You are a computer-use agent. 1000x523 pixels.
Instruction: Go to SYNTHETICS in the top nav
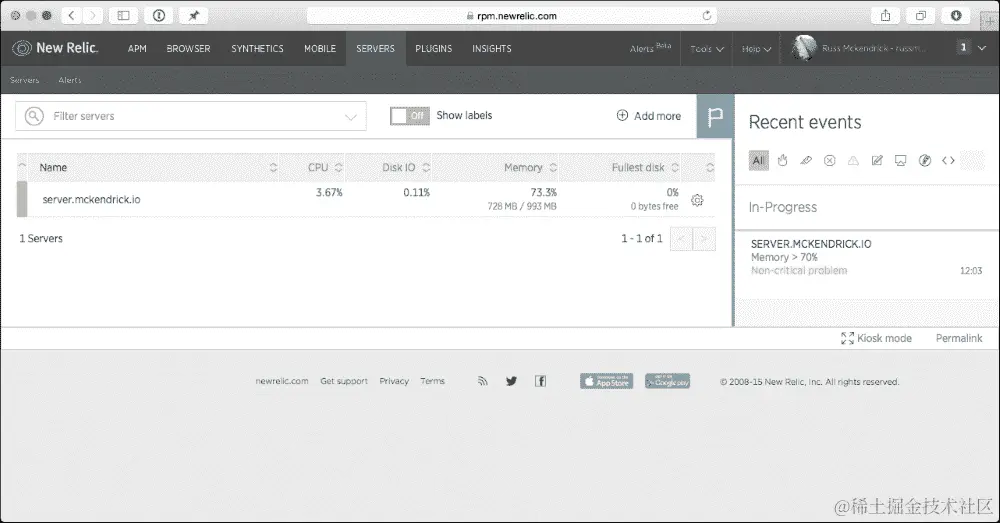coord(257,48)
